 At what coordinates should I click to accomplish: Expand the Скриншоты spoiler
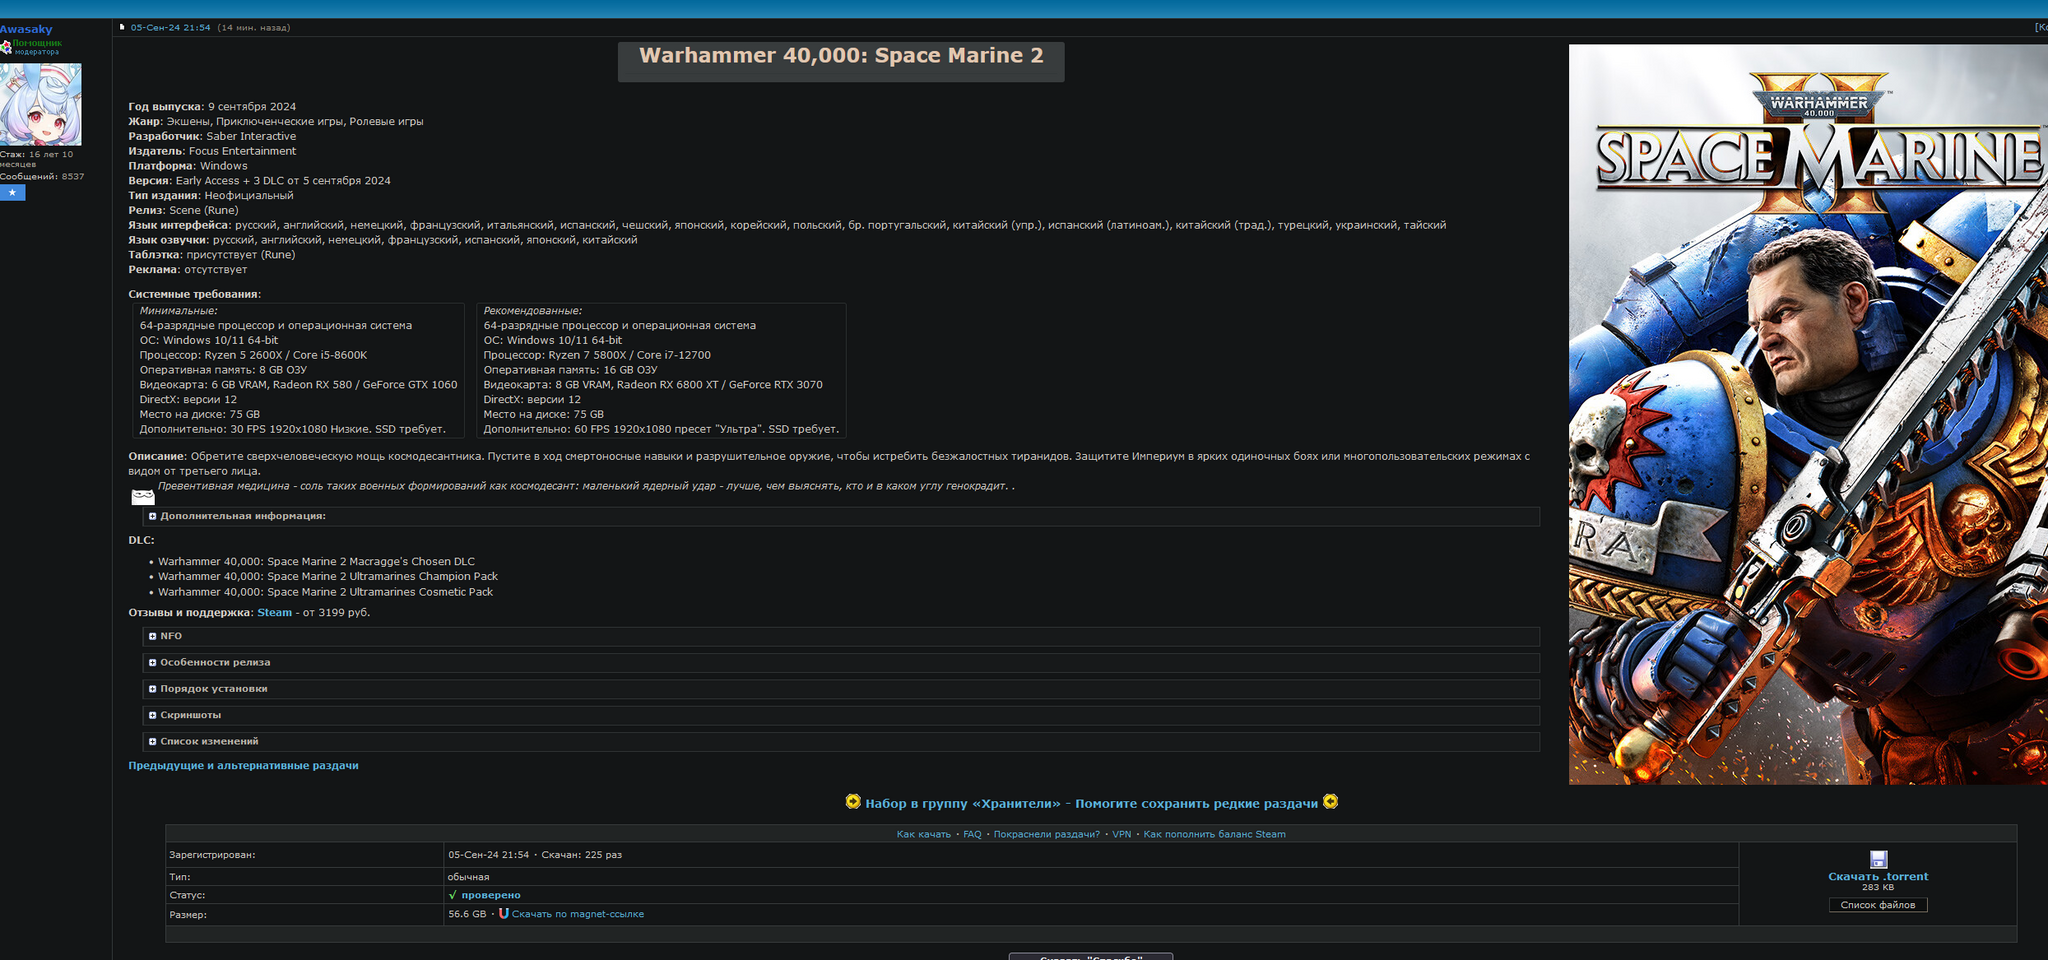pos(841,715)
